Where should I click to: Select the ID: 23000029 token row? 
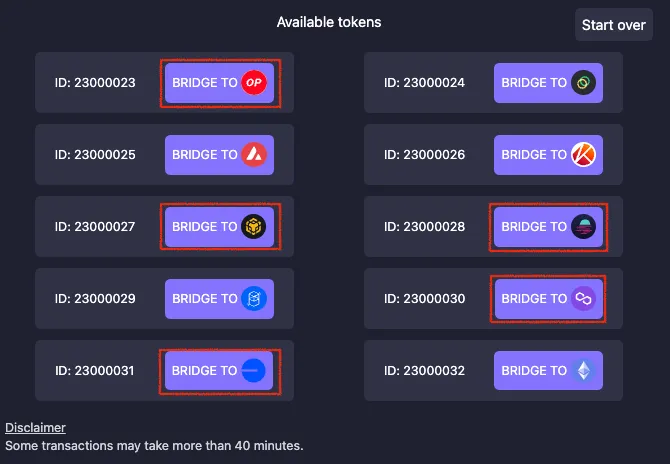pyautogui.click(x=165, y=298)
